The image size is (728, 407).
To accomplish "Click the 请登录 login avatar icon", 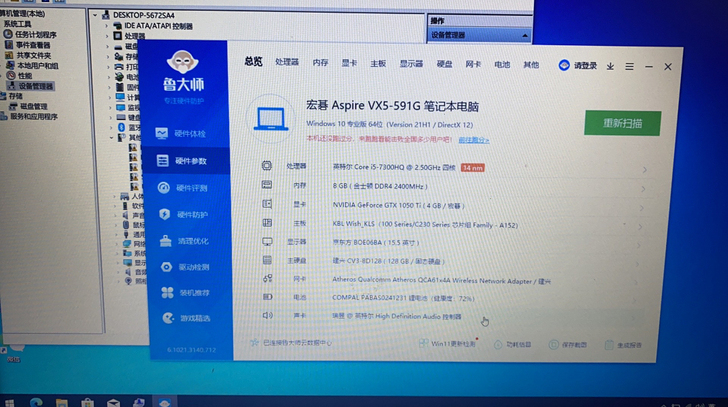I will click(x=564, y=65).
